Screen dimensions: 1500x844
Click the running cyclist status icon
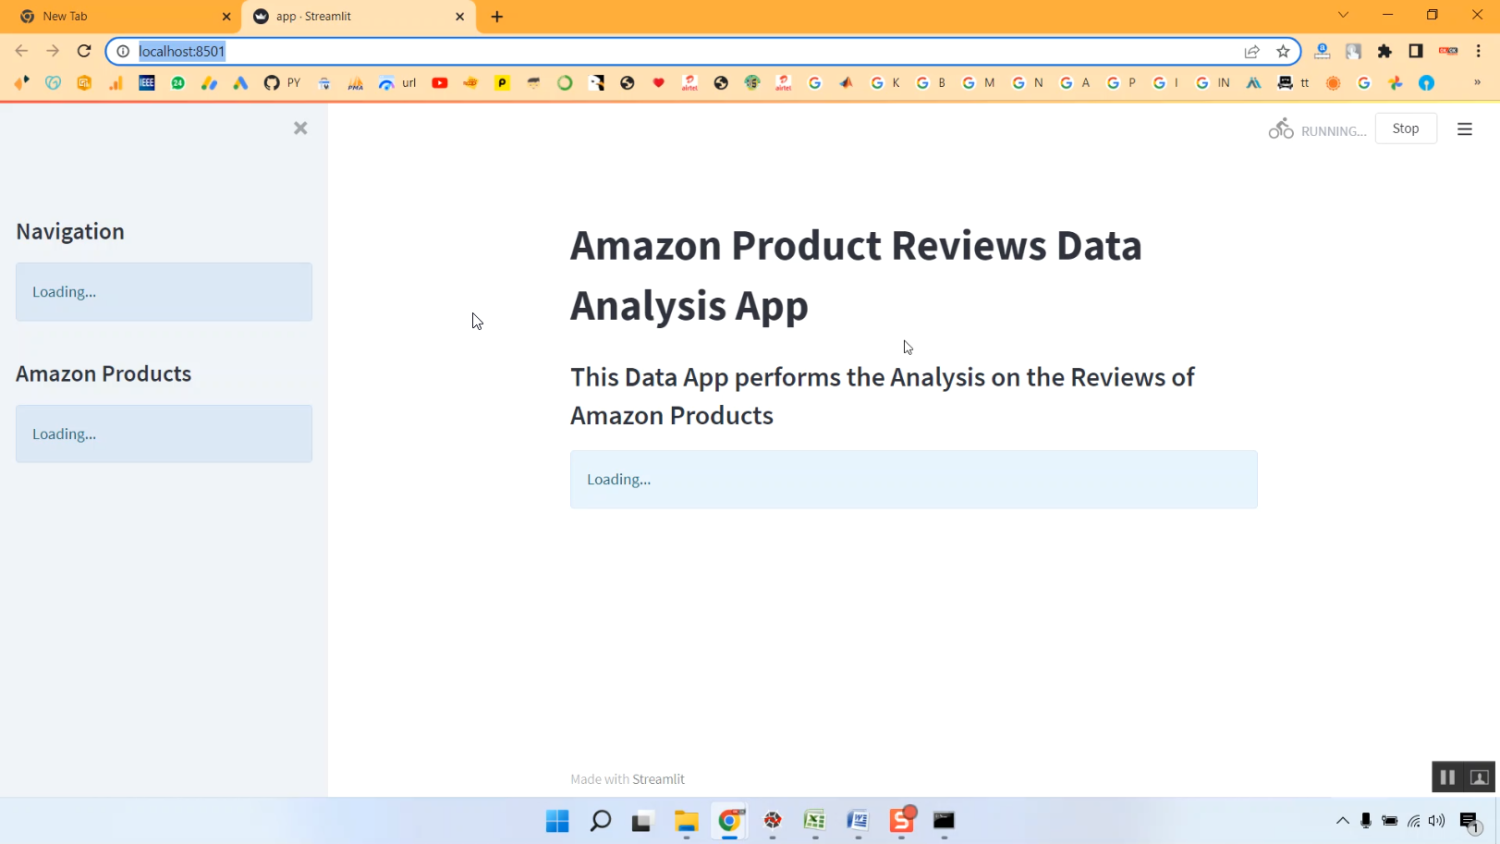pos(1281,129)
